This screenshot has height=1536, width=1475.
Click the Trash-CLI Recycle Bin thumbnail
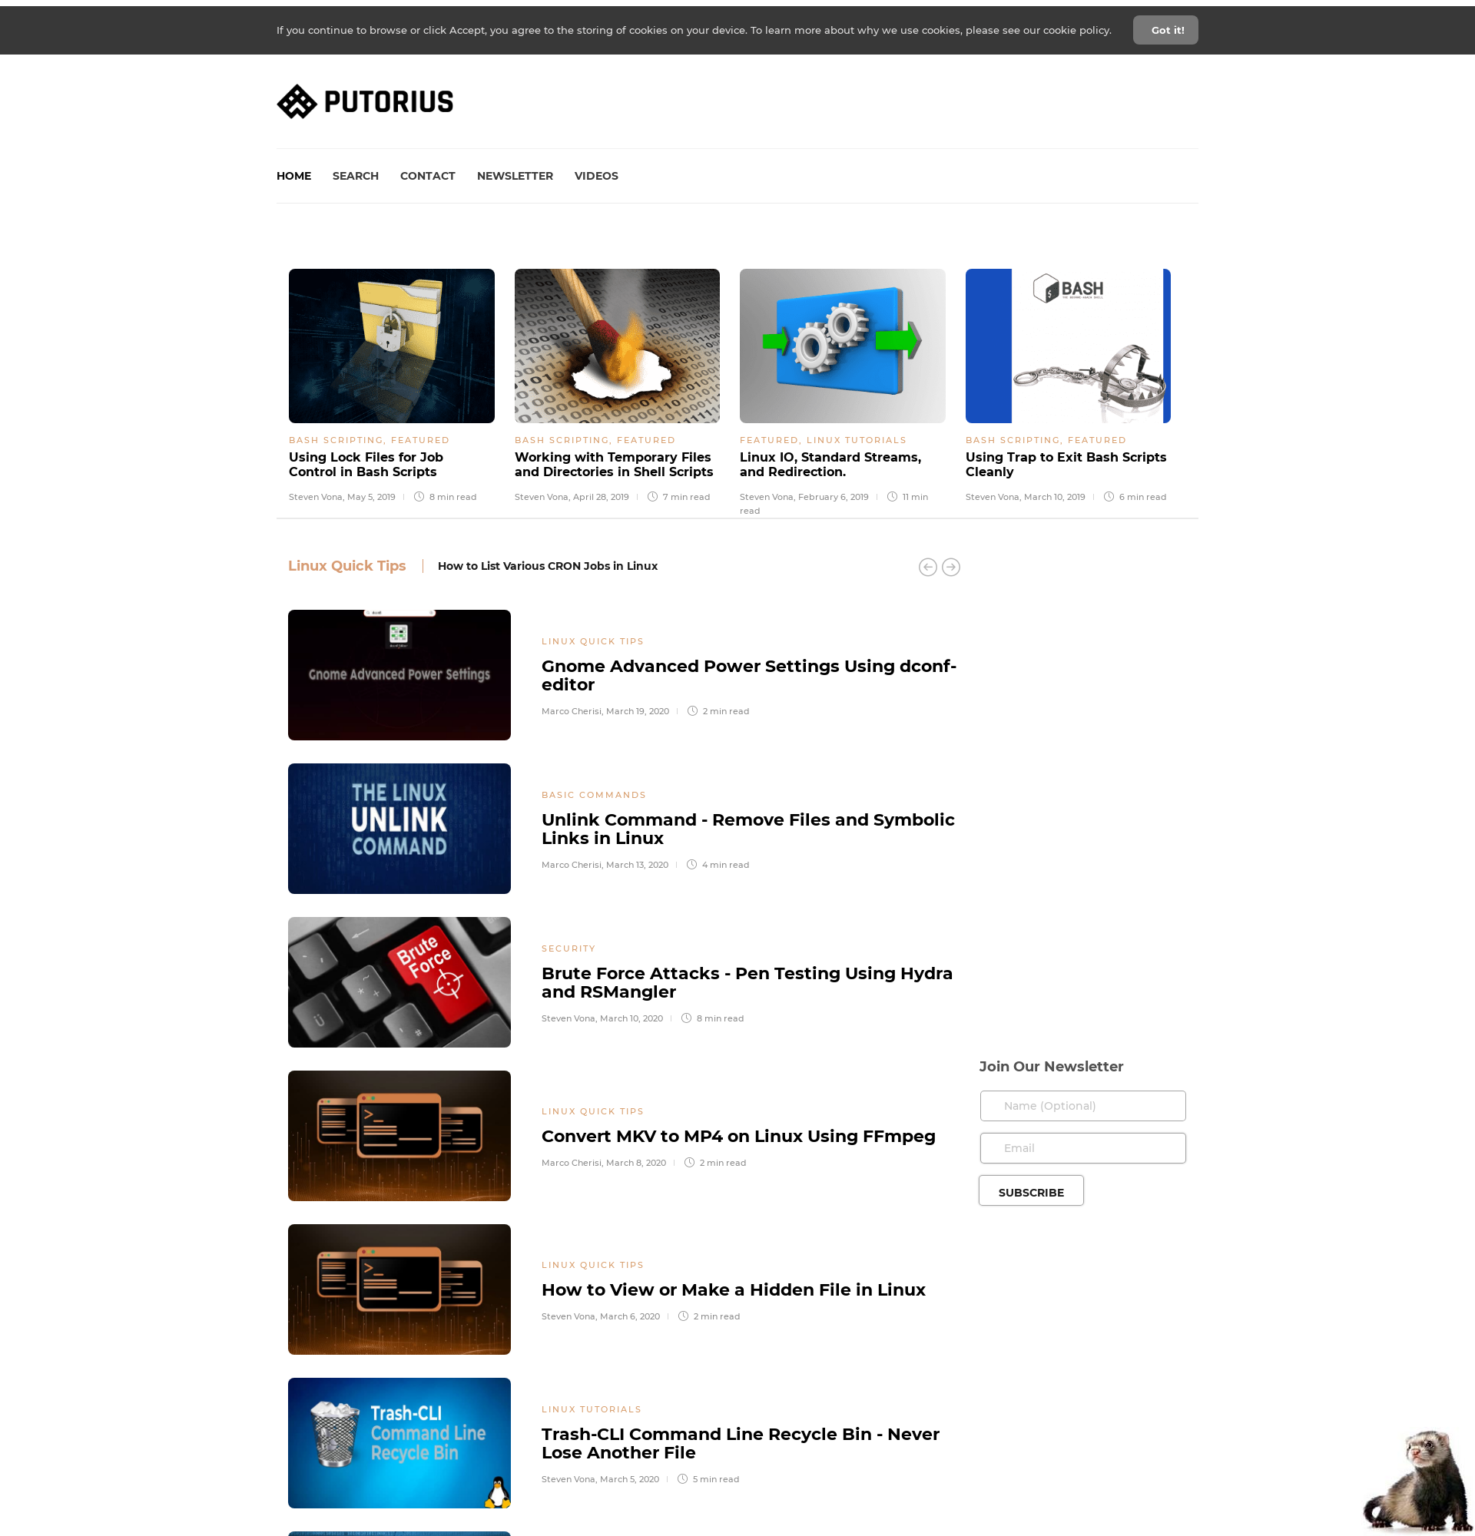(x=399, y=1443)
